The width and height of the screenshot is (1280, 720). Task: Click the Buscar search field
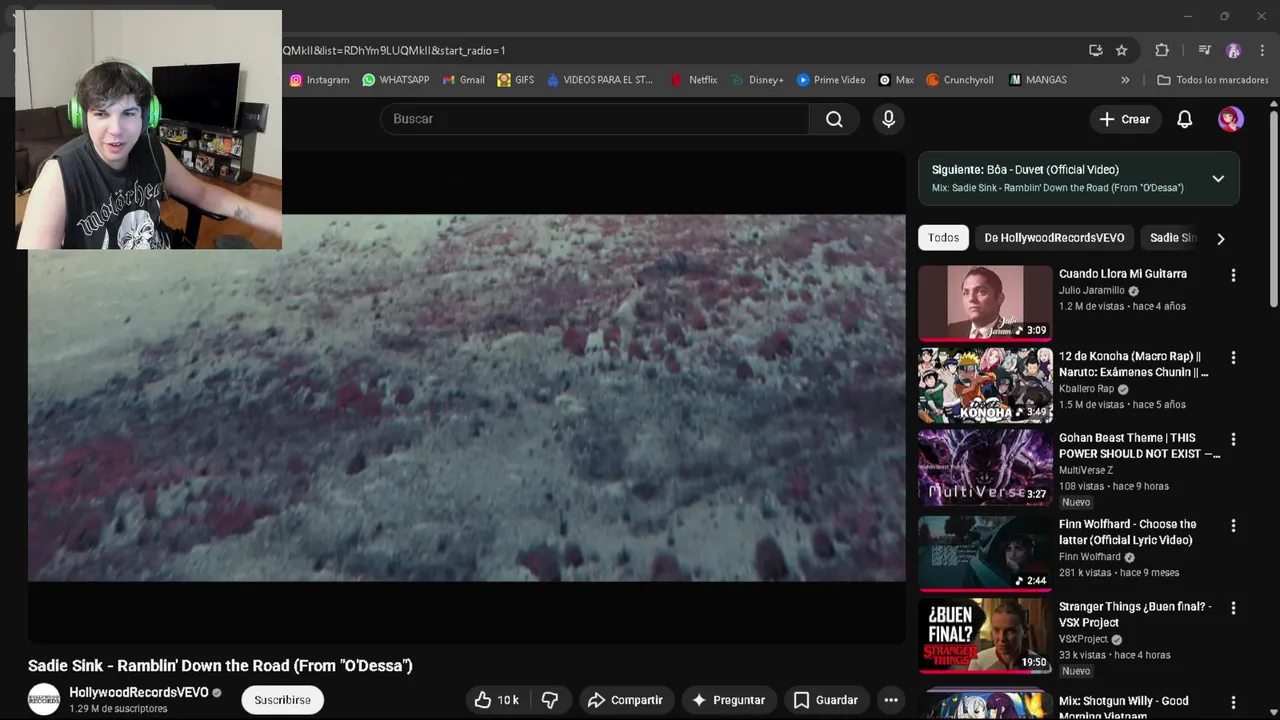594,119
